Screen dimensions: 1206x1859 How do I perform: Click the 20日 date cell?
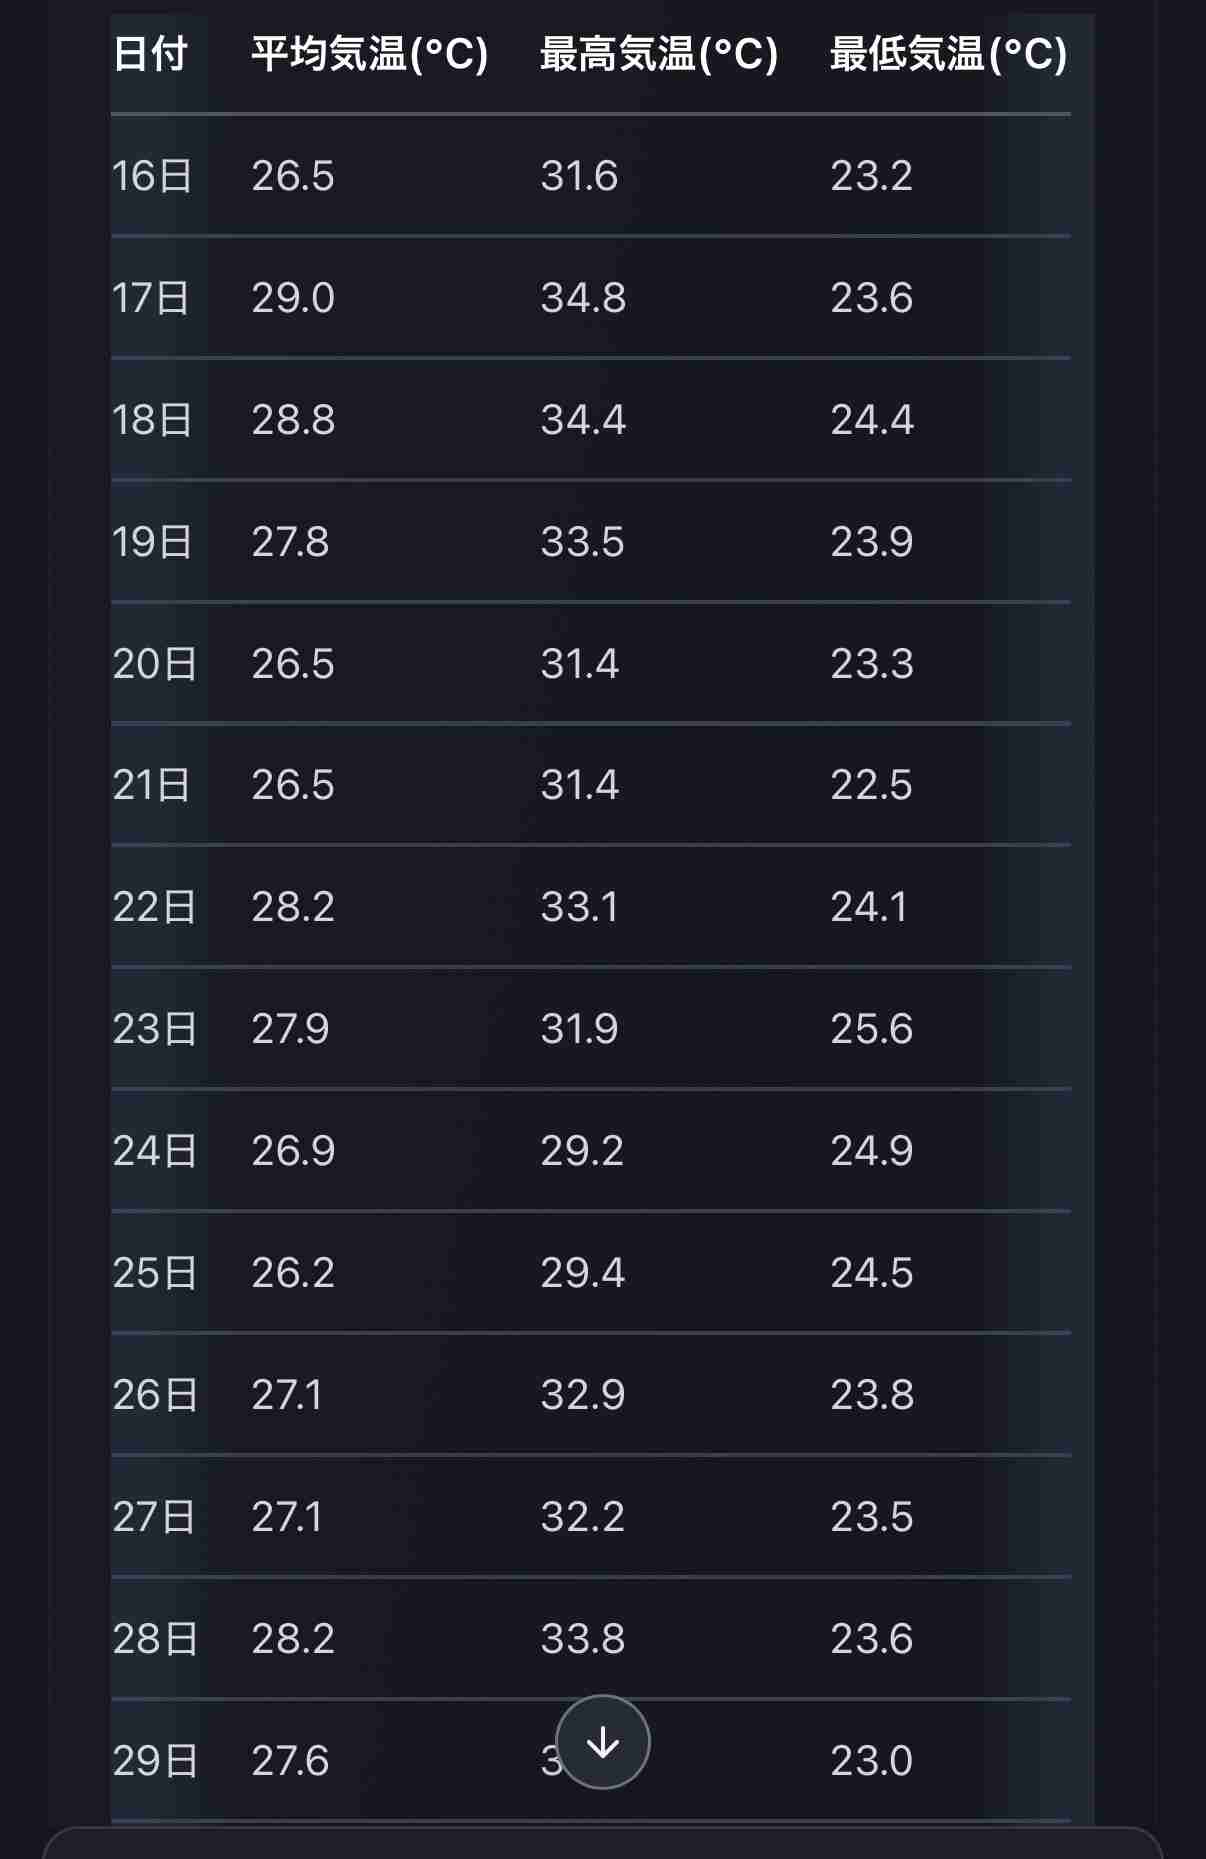pos(154,664)
